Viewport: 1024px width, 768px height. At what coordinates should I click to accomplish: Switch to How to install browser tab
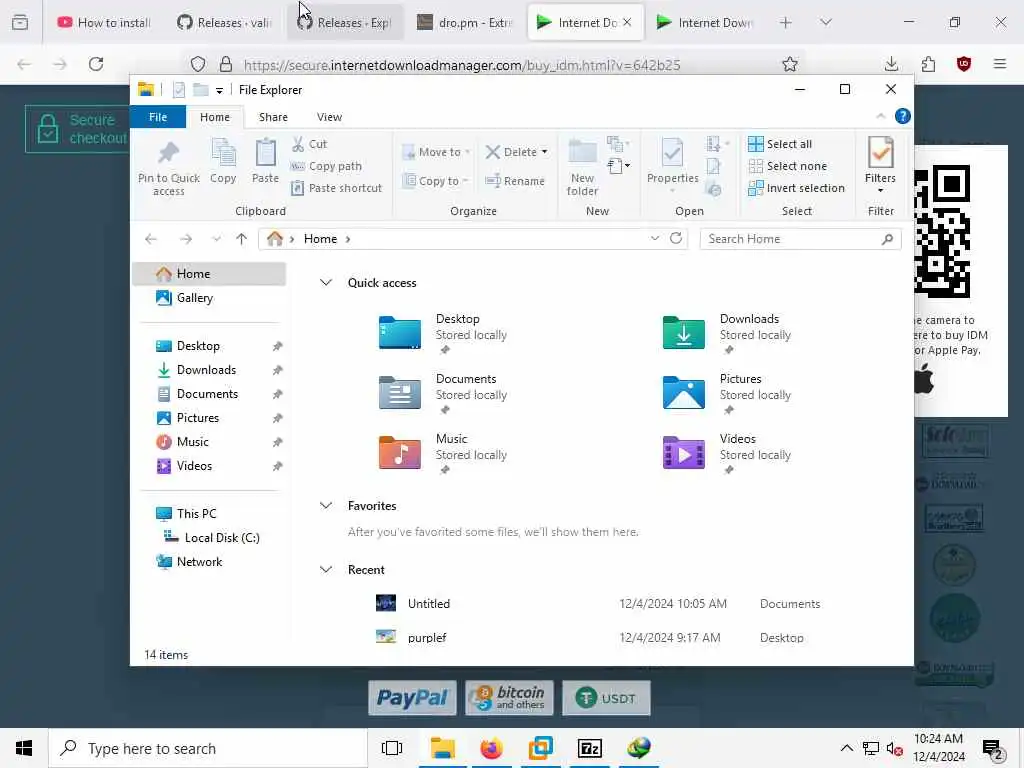click(104, 23)
